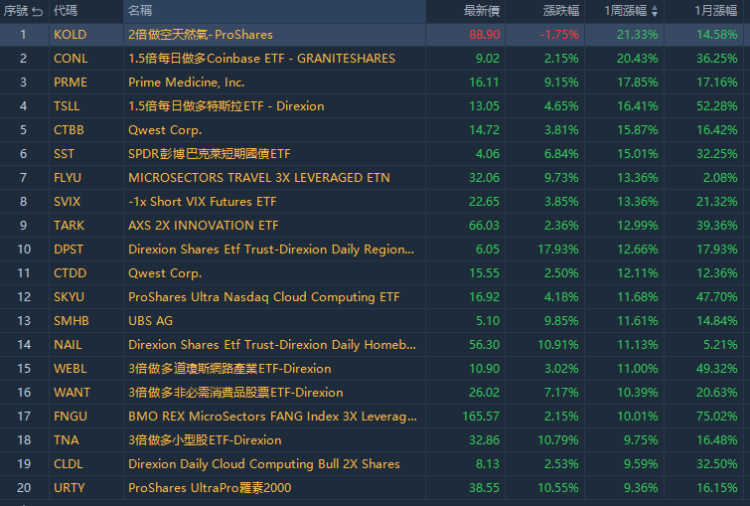Select the CONL ticker code
The width and height of the screenshot is (750, 506).
coord(70,59)
